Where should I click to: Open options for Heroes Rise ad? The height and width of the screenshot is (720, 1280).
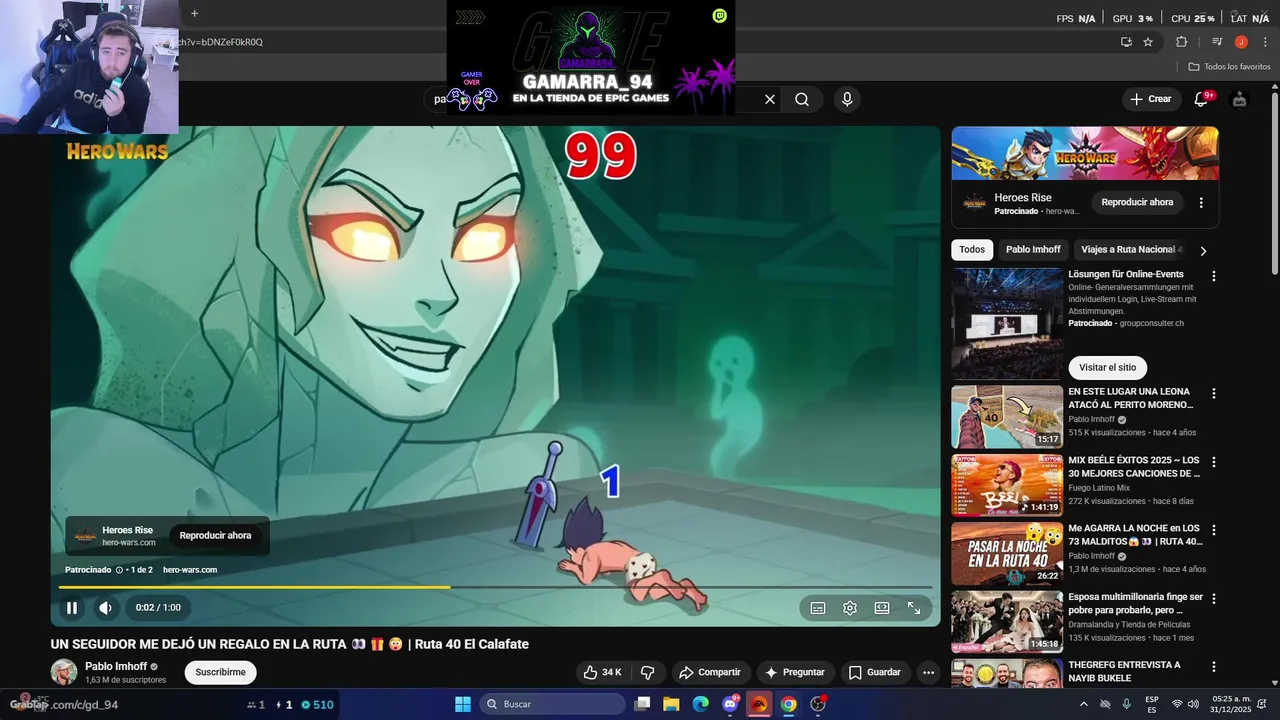tap(1201, 202)
